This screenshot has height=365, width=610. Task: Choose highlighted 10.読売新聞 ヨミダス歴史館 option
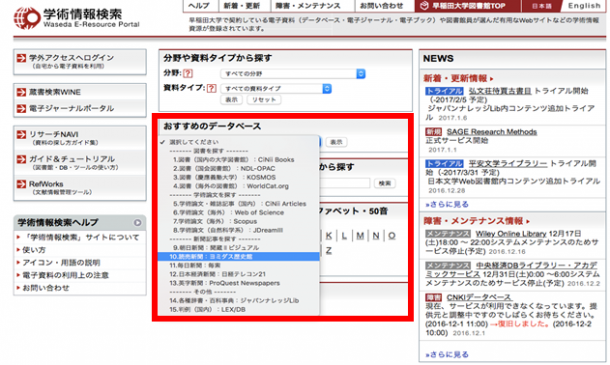(x=238, y=257)
